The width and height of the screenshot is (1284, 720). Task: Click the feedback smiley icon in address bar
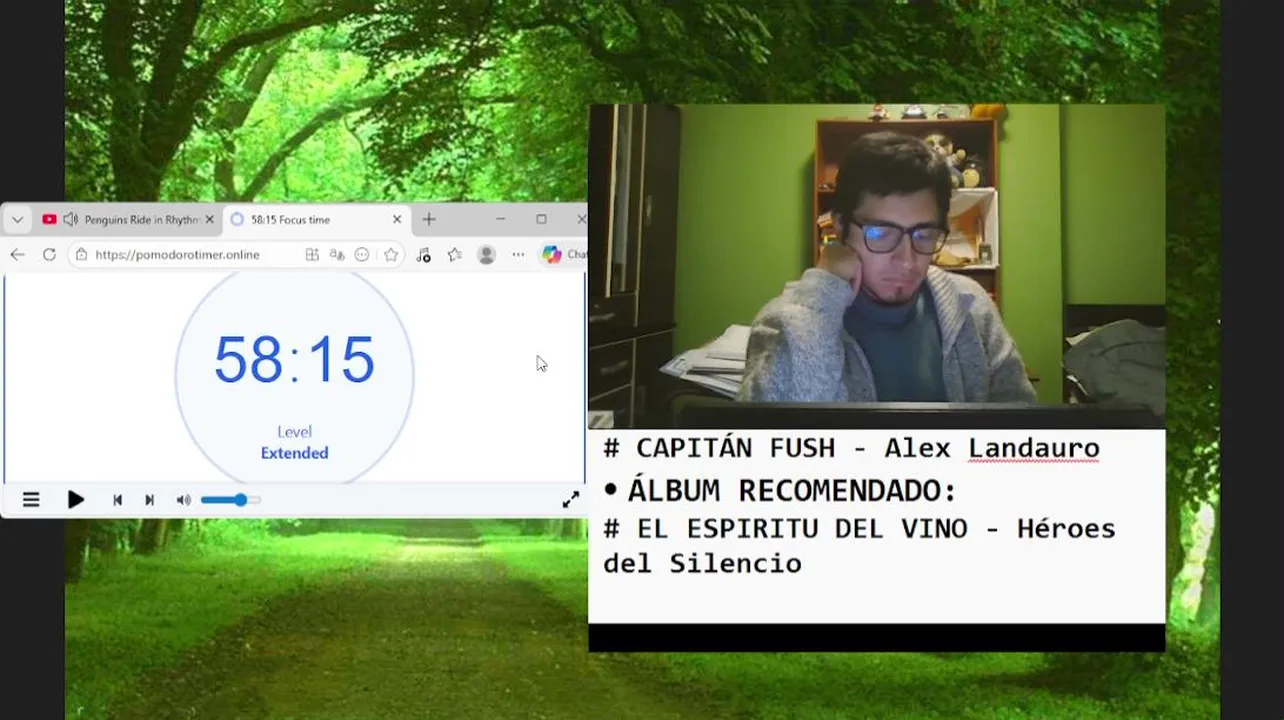point(362,255)
